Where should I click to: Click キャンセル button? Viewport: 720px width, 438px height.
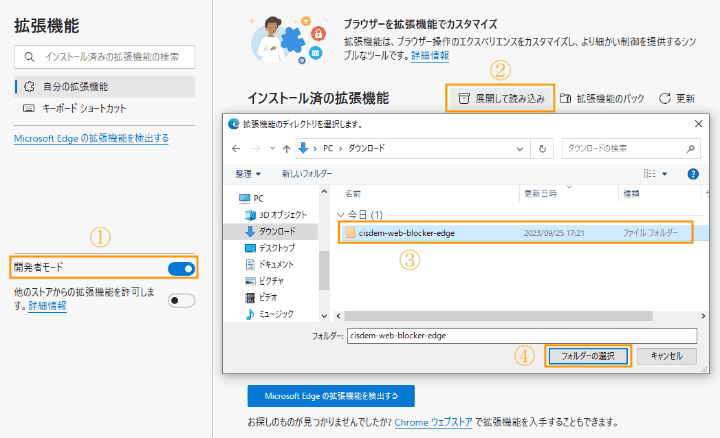tap(667, 356)
